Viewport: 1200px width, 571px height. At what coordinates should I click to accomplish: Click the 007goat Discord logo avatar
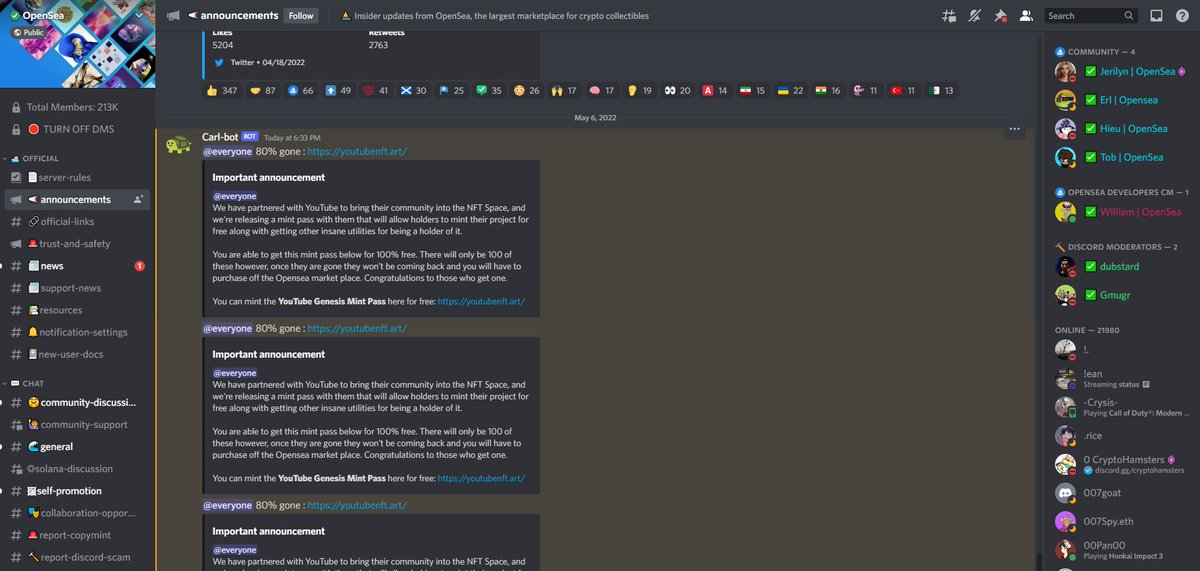click(1066, 493)
